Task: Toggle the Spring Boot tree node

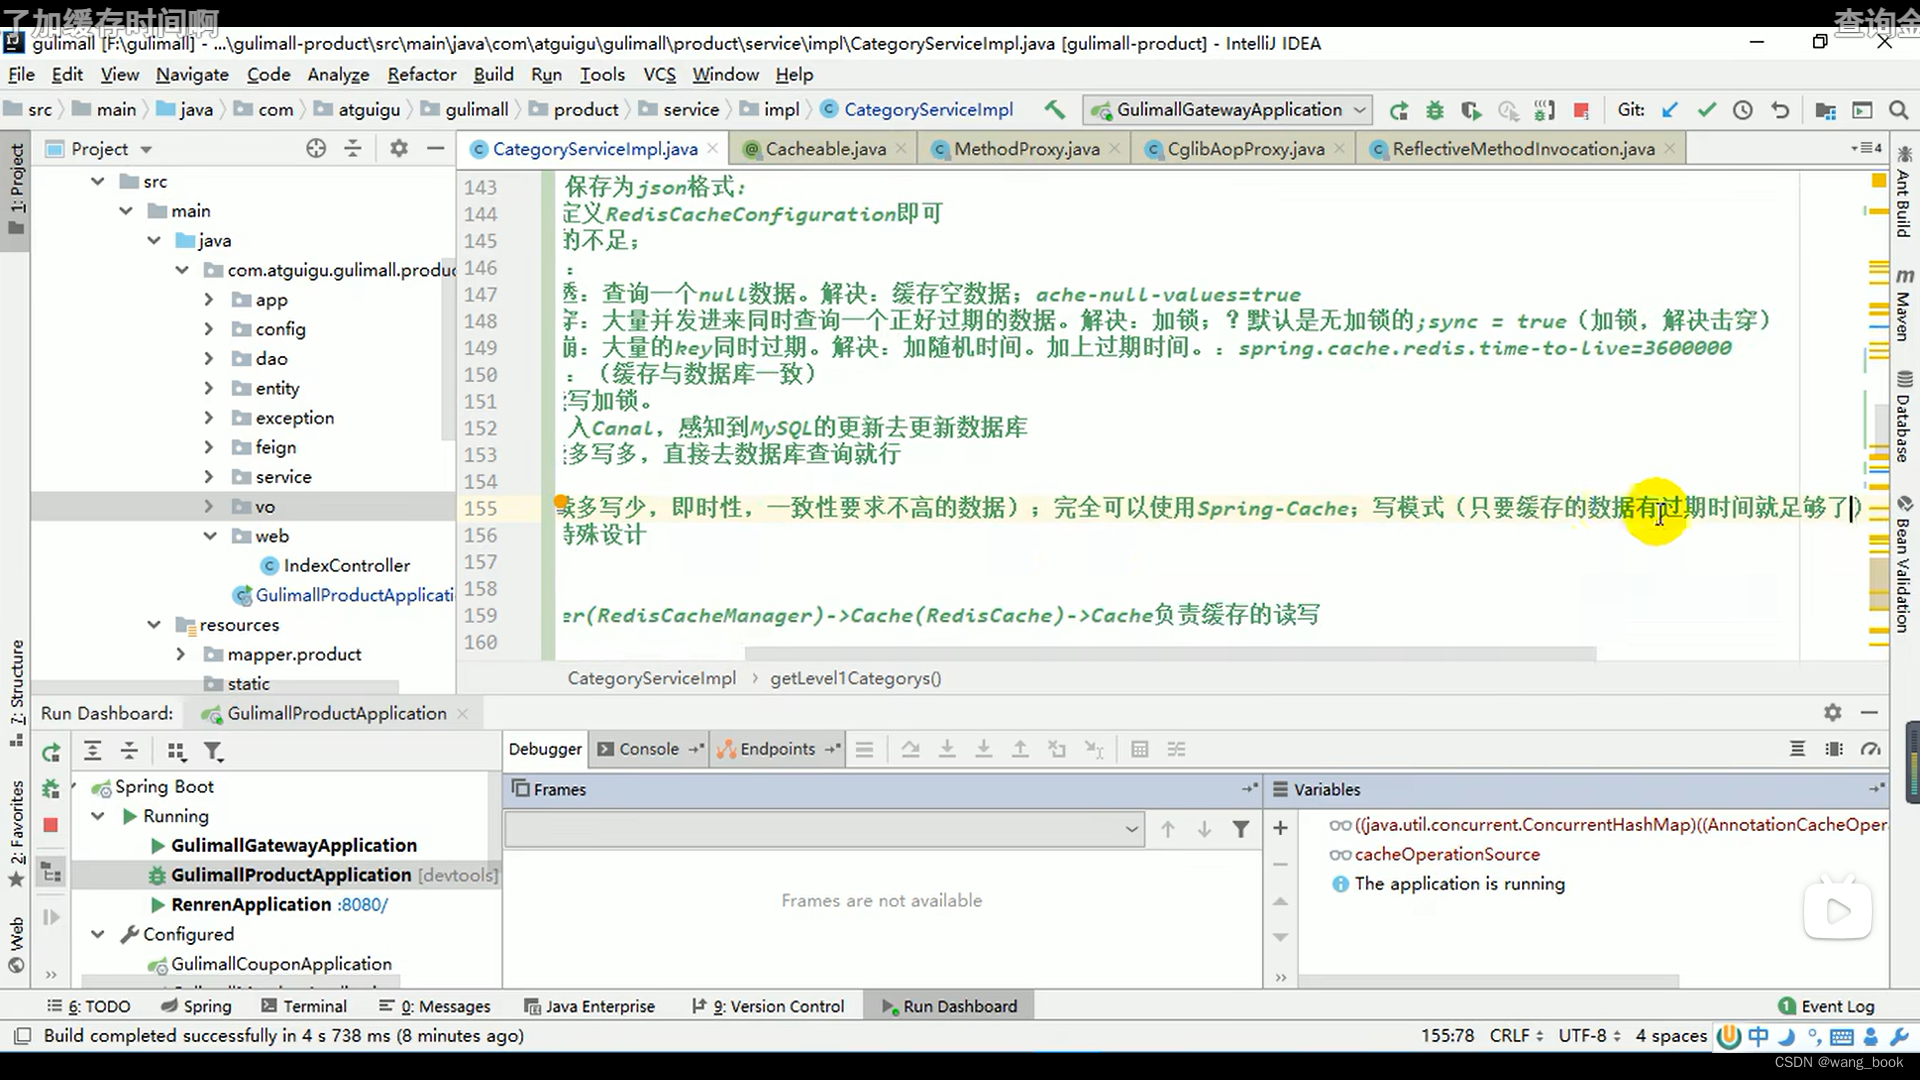Action: [99, 786]
